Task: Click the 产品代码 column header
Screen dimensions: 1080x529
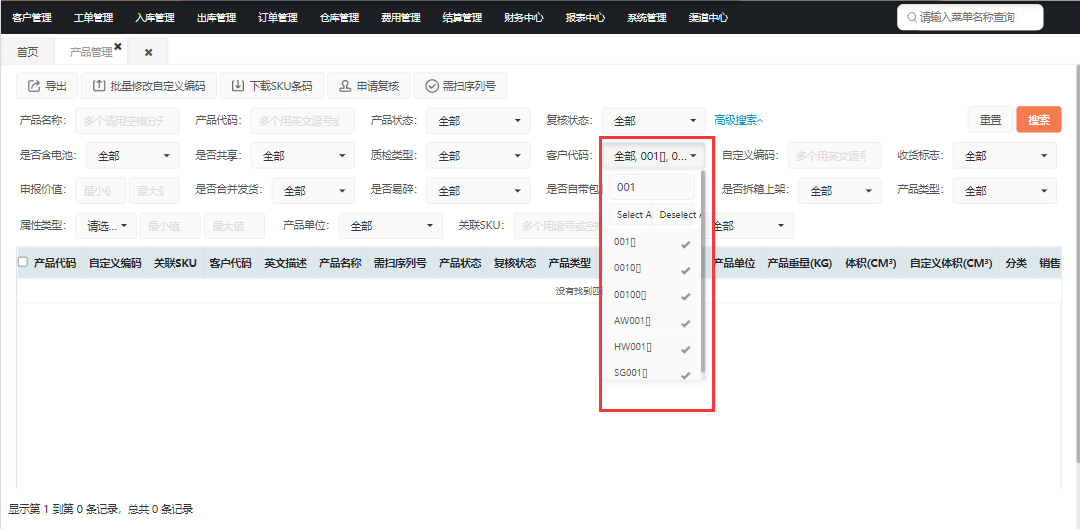Action: click(x=55, y=262)
